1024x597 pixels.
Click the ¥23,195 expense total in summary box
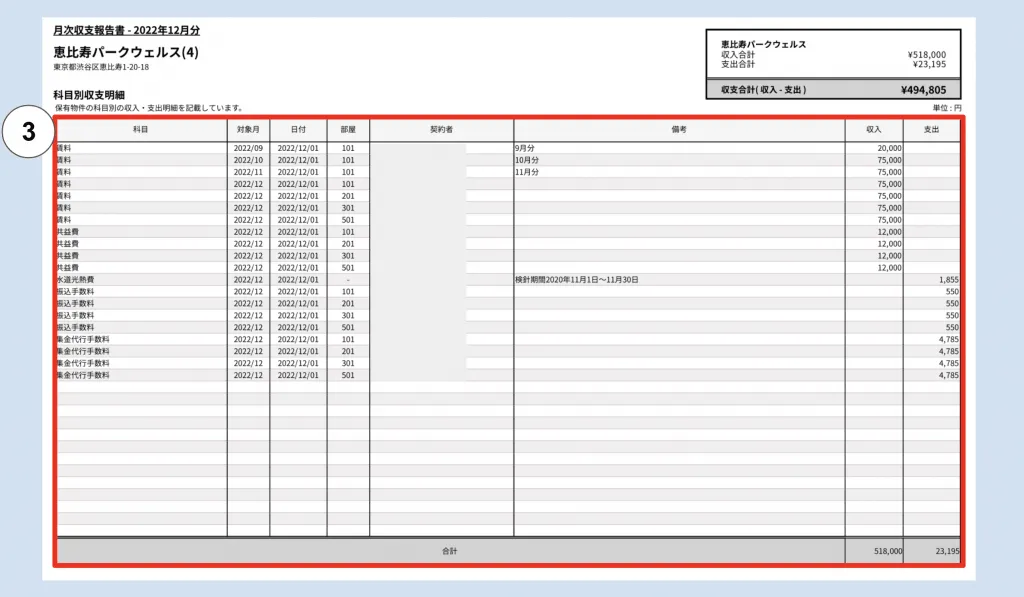(929, 64)
